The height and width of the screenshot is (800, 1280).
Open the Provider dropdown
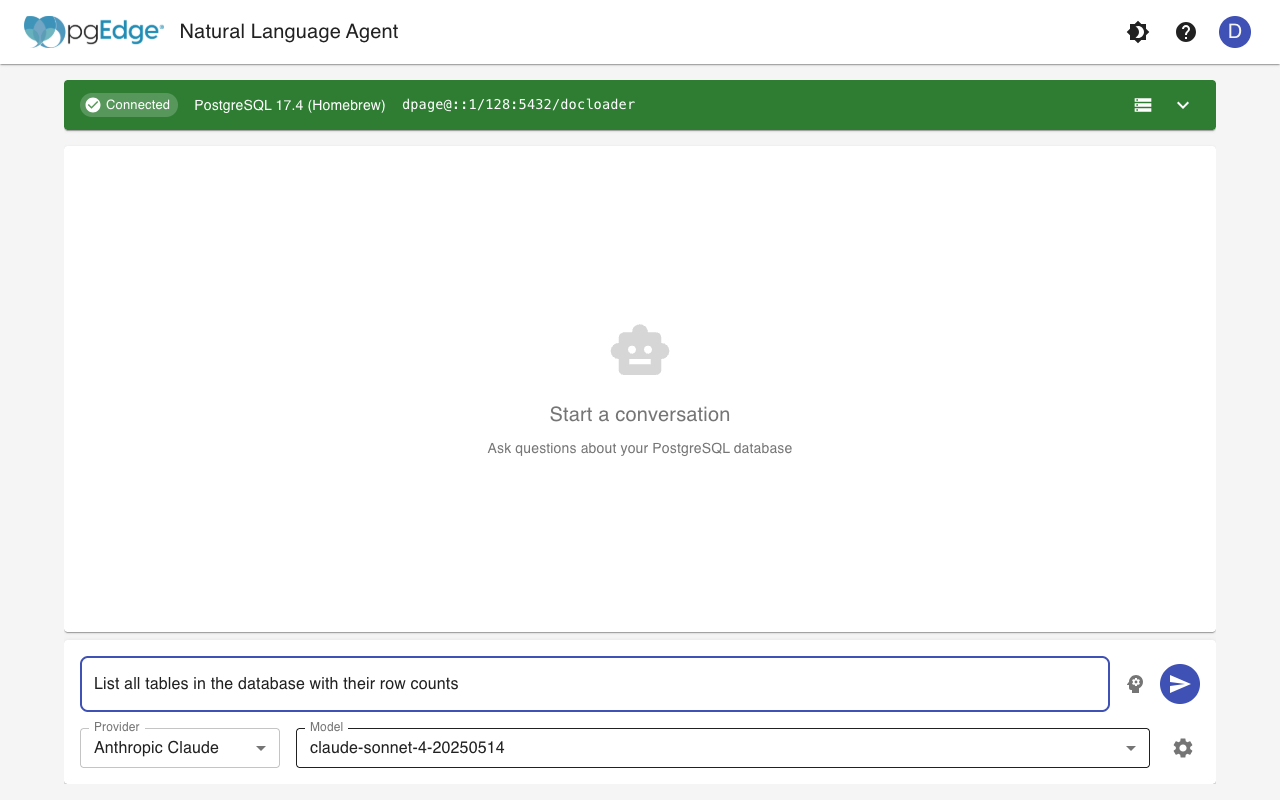(179, 747)
